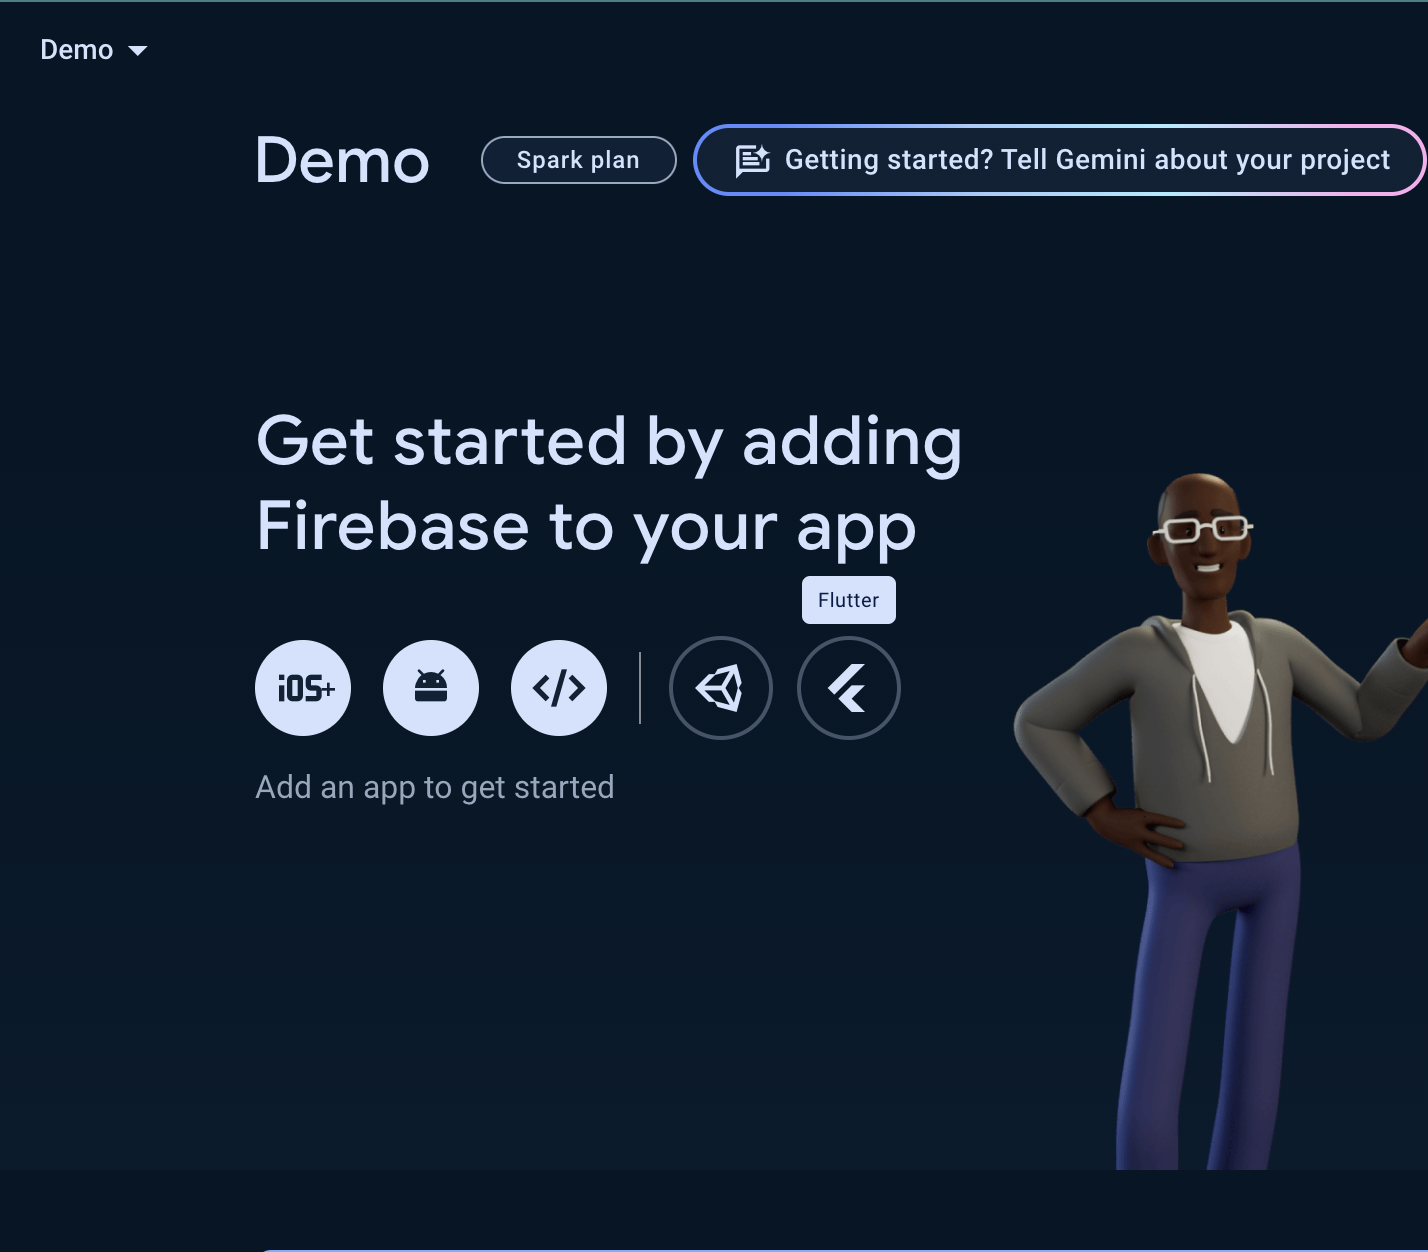Select the Web app code icon

point(559,688)
